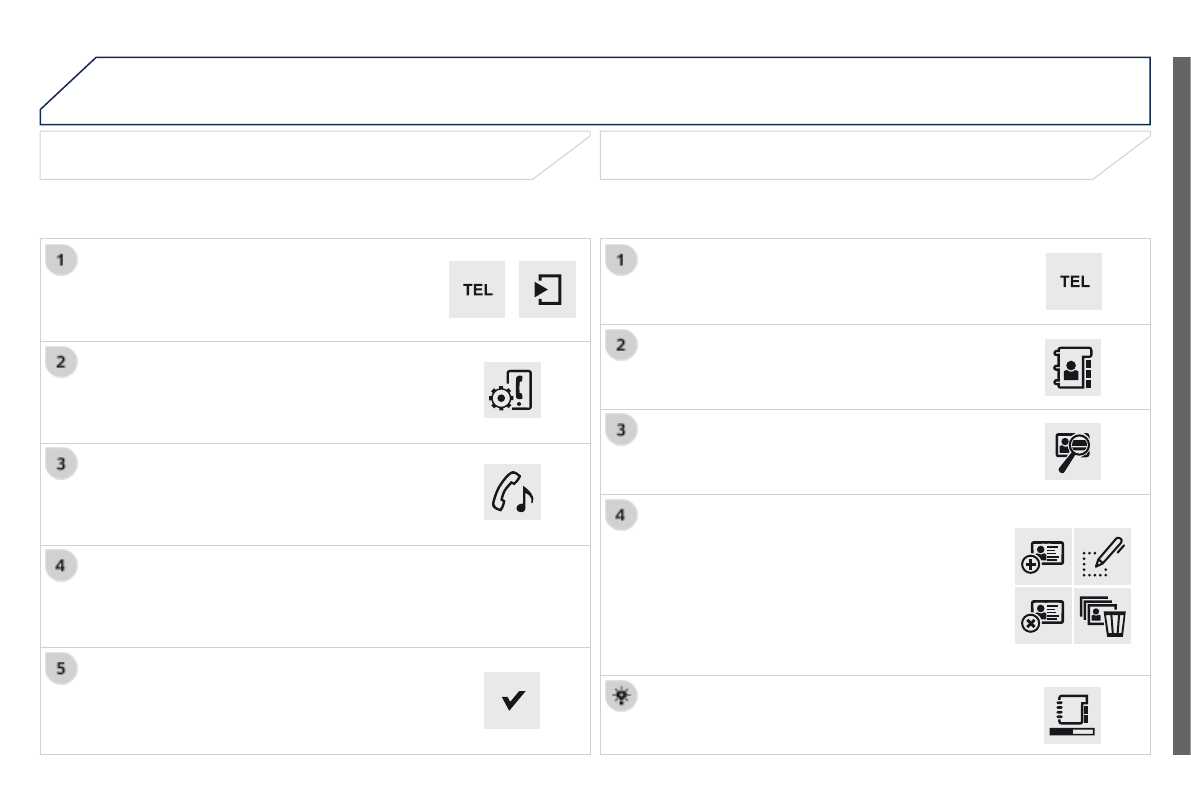Viewport: 1191px width, 794px height.
Task: Delete all contacts with the trash icon
Action: tap(1103, 615)
